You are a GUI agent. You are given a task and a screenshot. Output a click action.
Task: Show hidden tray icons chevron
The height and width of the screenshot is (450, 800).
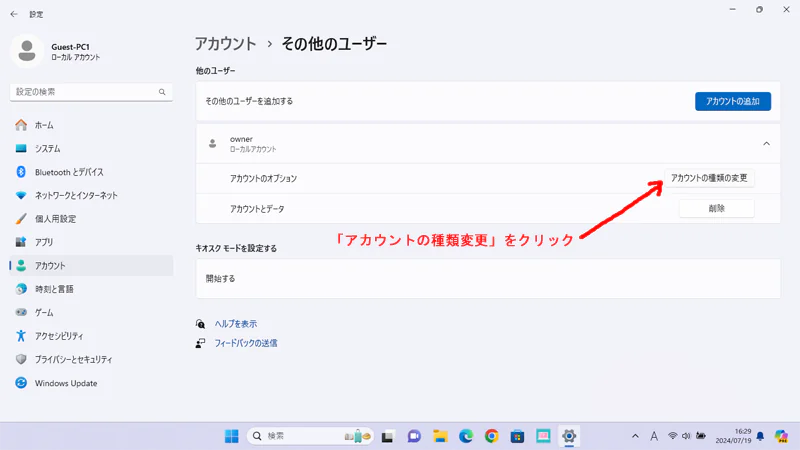coord(635,436)
